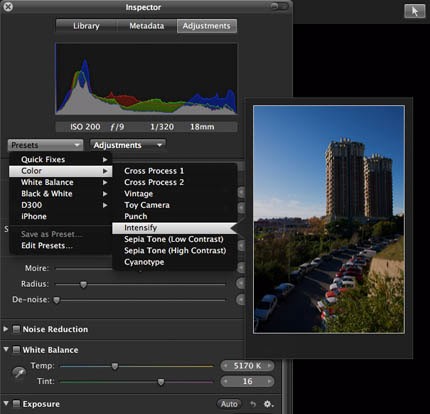Collapse the Exposure section
The width and height of the screenshot is (430, 414).
point(6,404)
